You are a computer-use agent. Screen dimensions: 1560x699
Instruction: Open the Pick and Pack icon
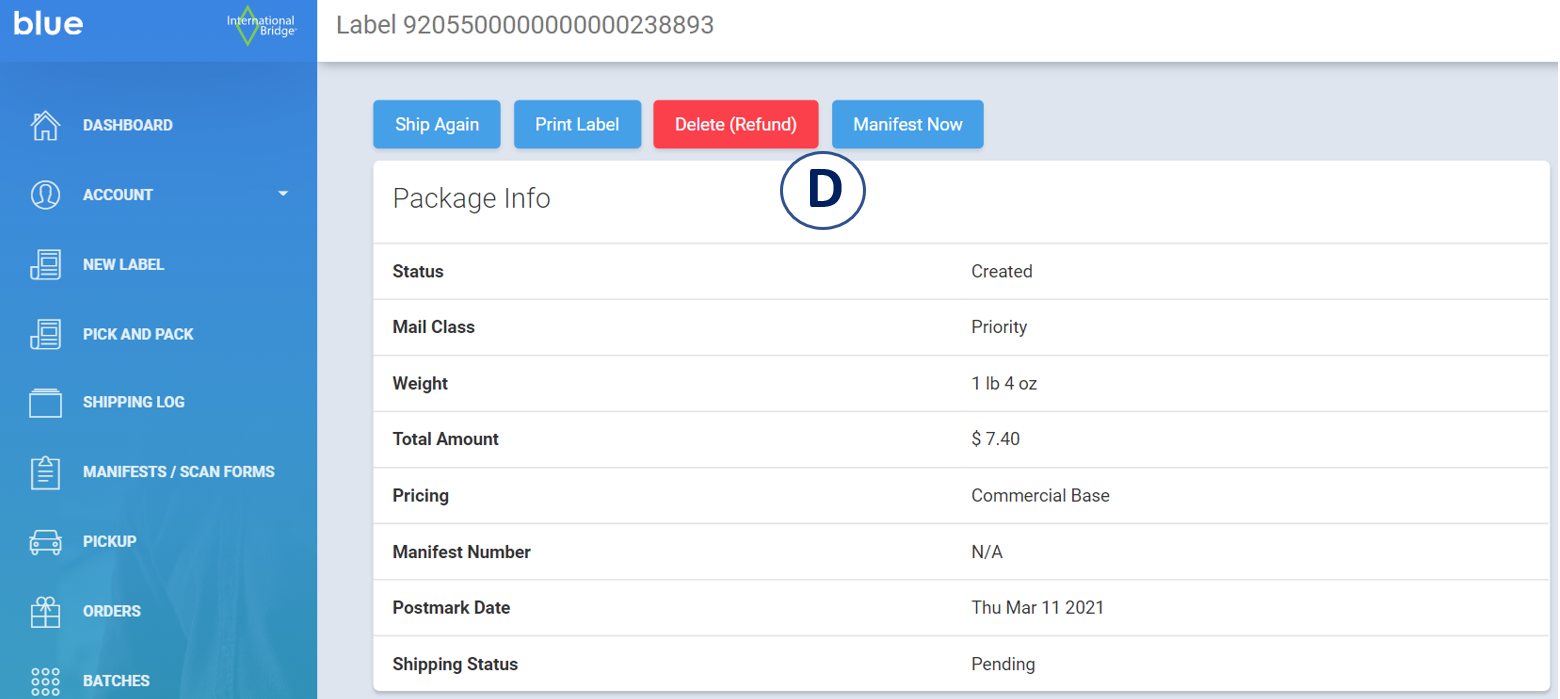pos(45,333)
